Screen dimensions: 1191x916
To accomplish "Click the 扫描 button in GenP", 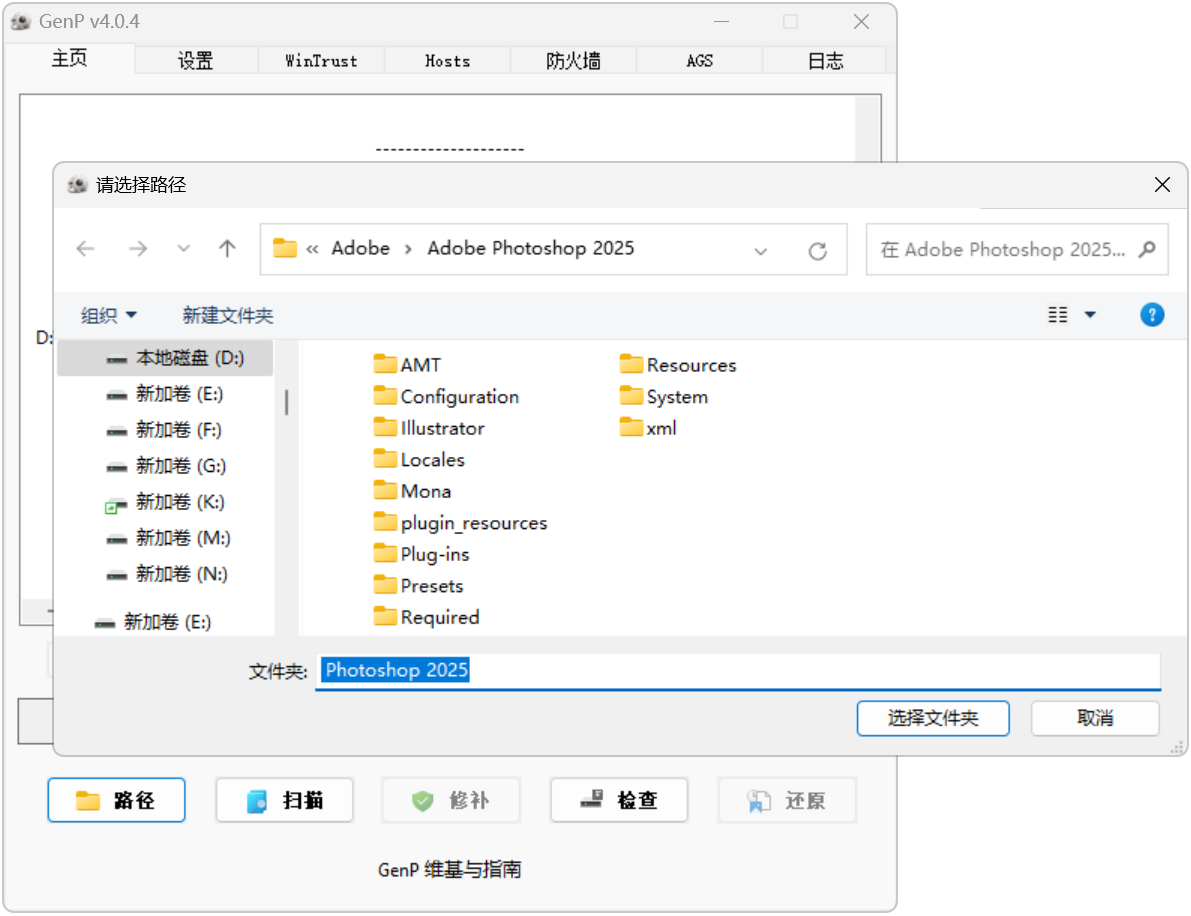I will click(x=285, y=800).
